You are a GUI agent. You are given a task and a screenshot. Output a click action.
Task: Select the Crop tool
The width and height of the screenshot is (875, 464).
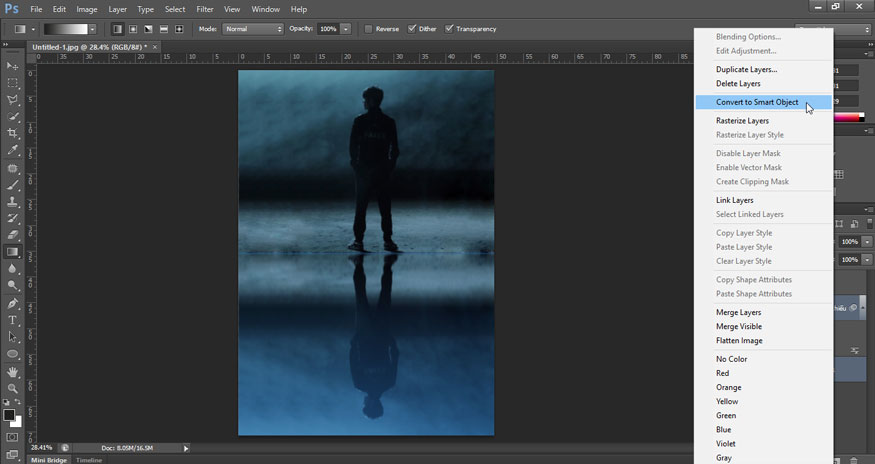(12, 133)
